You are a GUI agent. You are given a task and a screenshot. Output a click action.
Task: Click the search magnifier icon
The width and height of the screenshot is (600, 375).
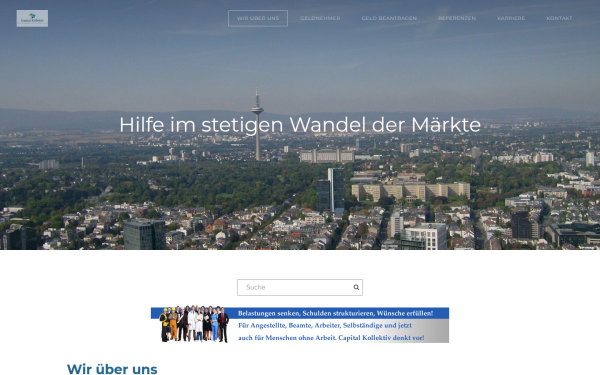click(x=356, y=287)
